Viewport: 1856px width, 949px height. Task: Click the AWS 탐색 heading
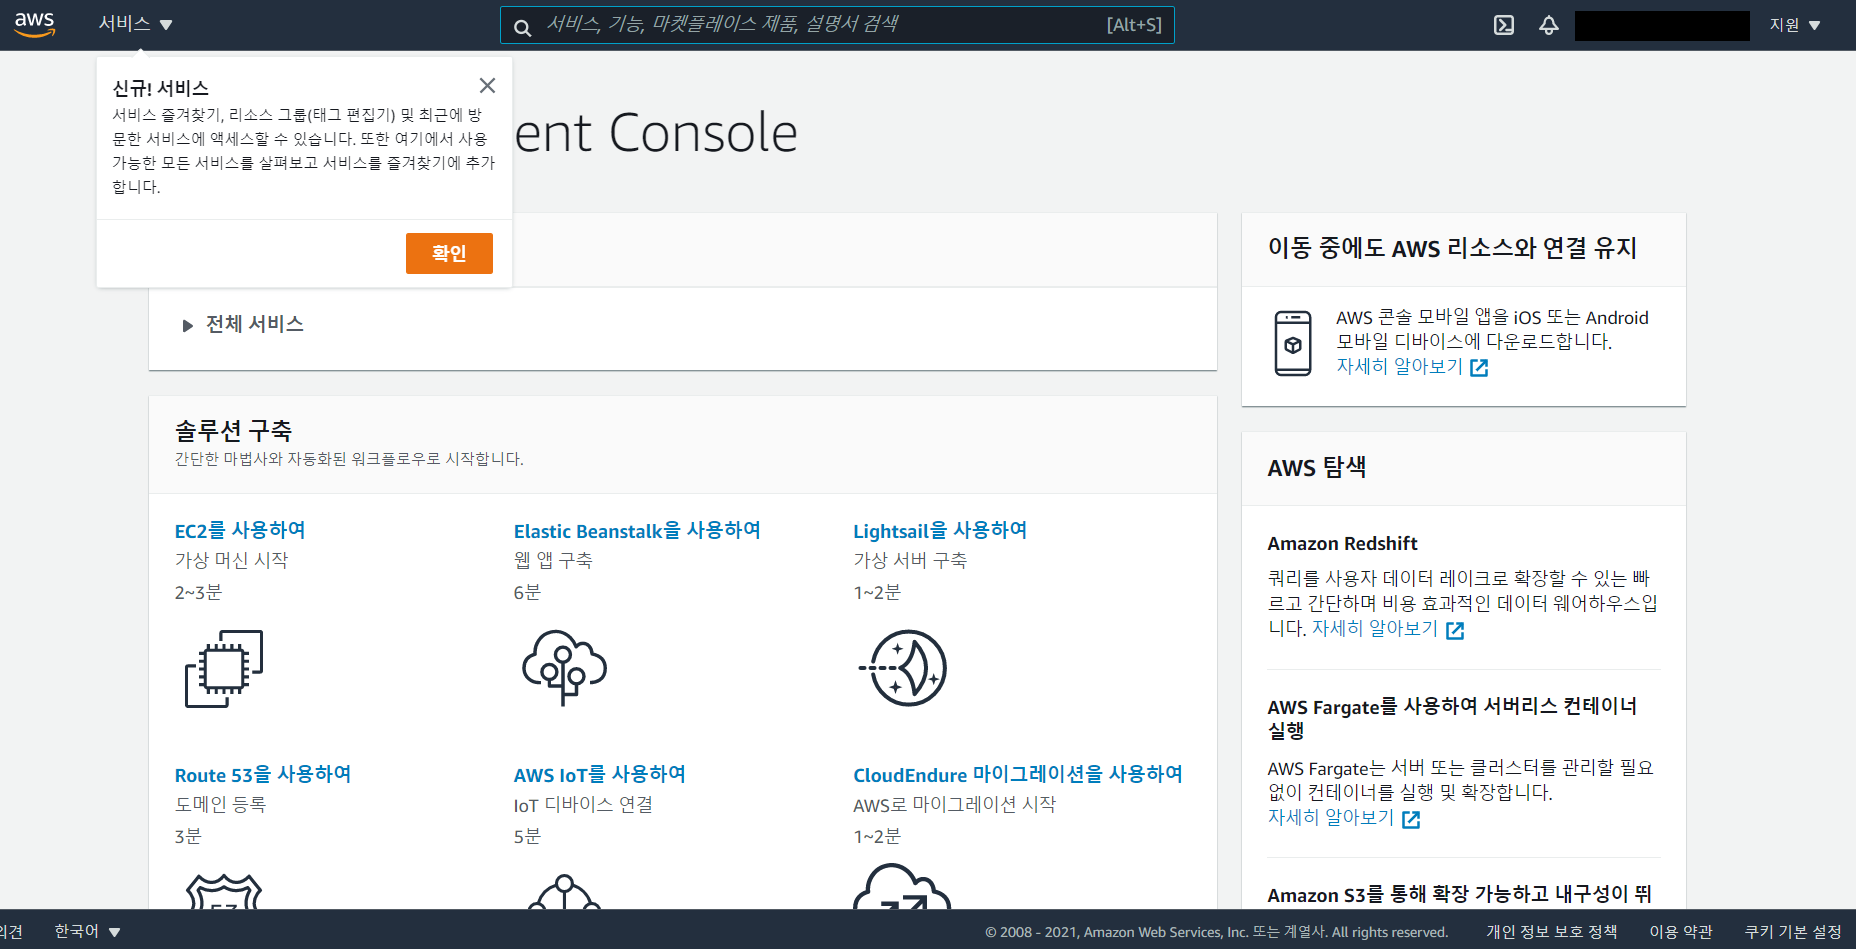click(x=1317, y=467)
